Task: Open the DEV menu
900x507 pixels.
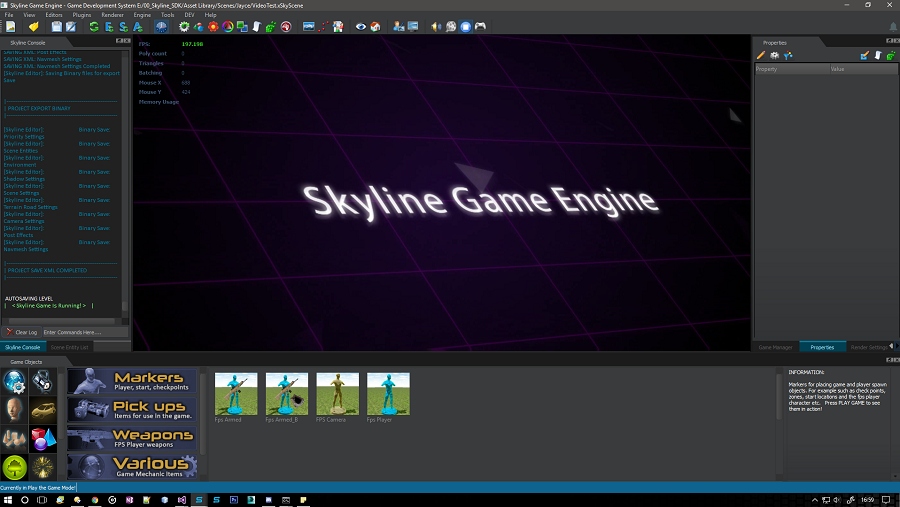Action: tap(189, 15)
